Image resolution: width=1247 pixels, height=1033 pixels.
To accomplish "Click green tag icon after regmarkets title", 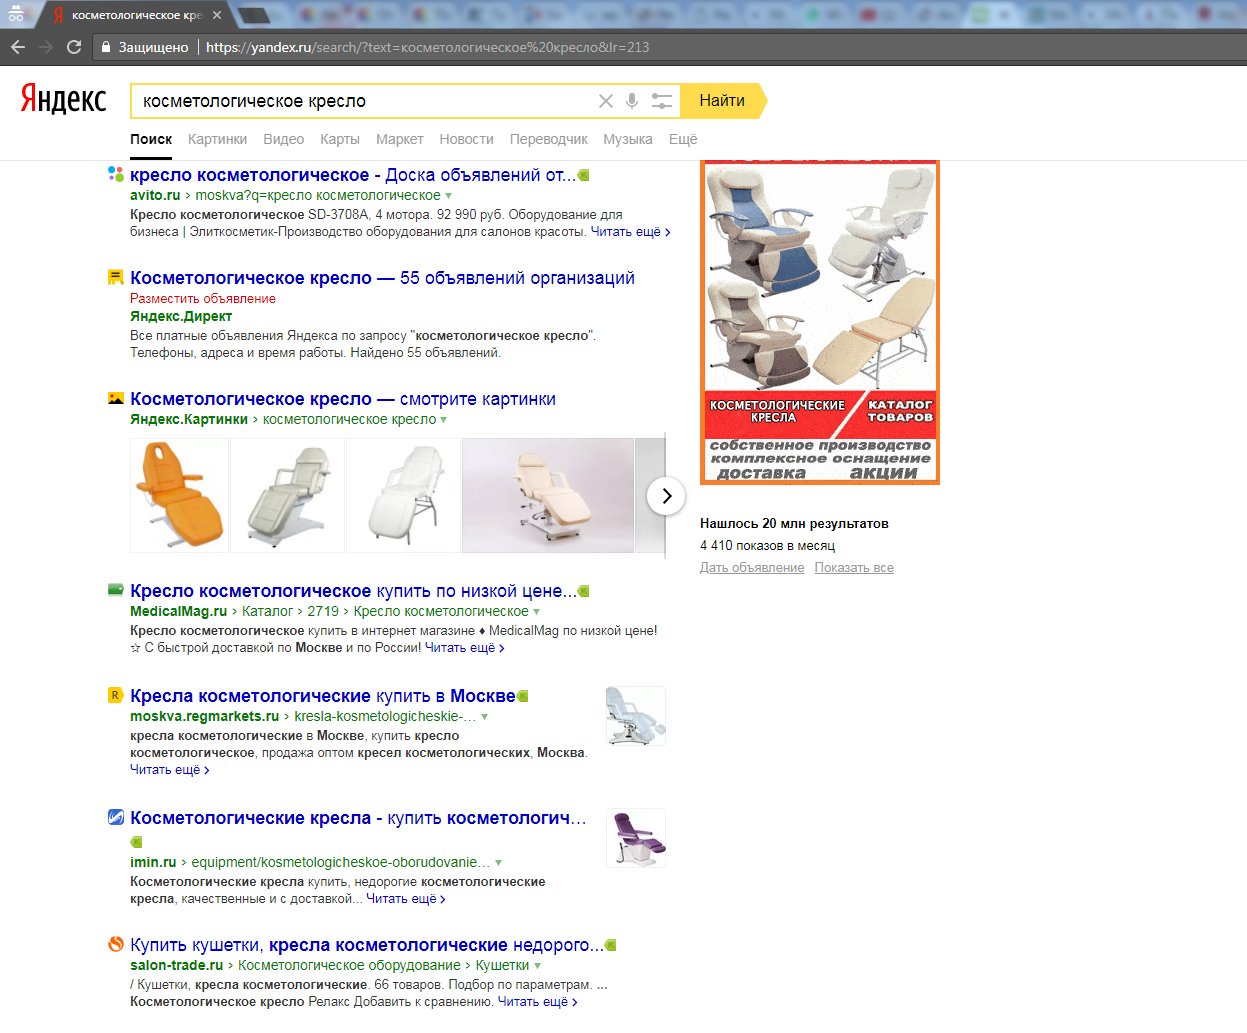I will tap(523, 696).
